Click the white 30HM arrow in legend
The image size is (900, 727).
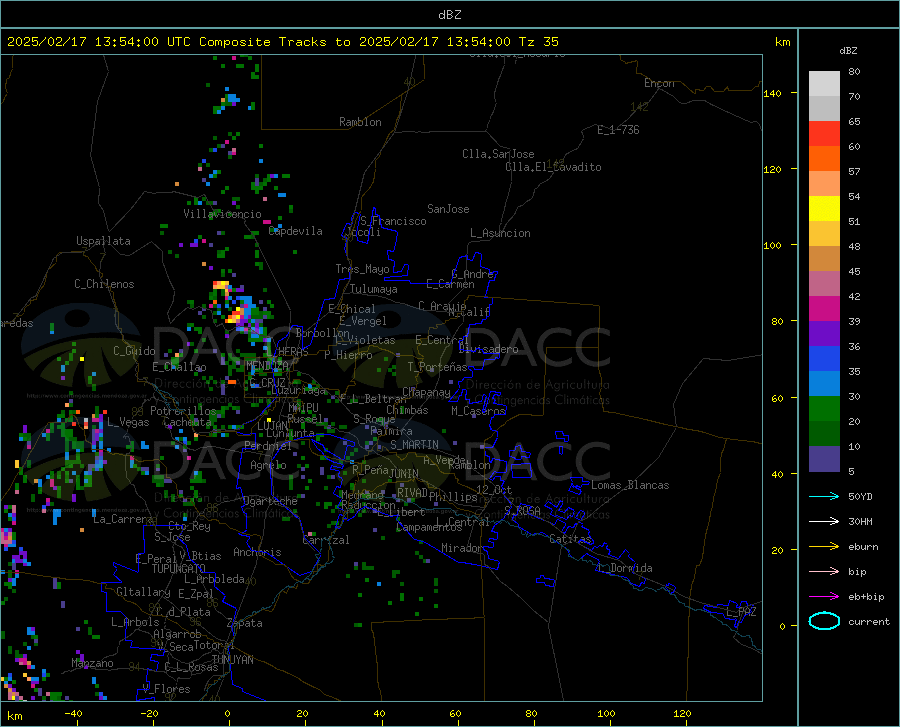pos(824,522)
